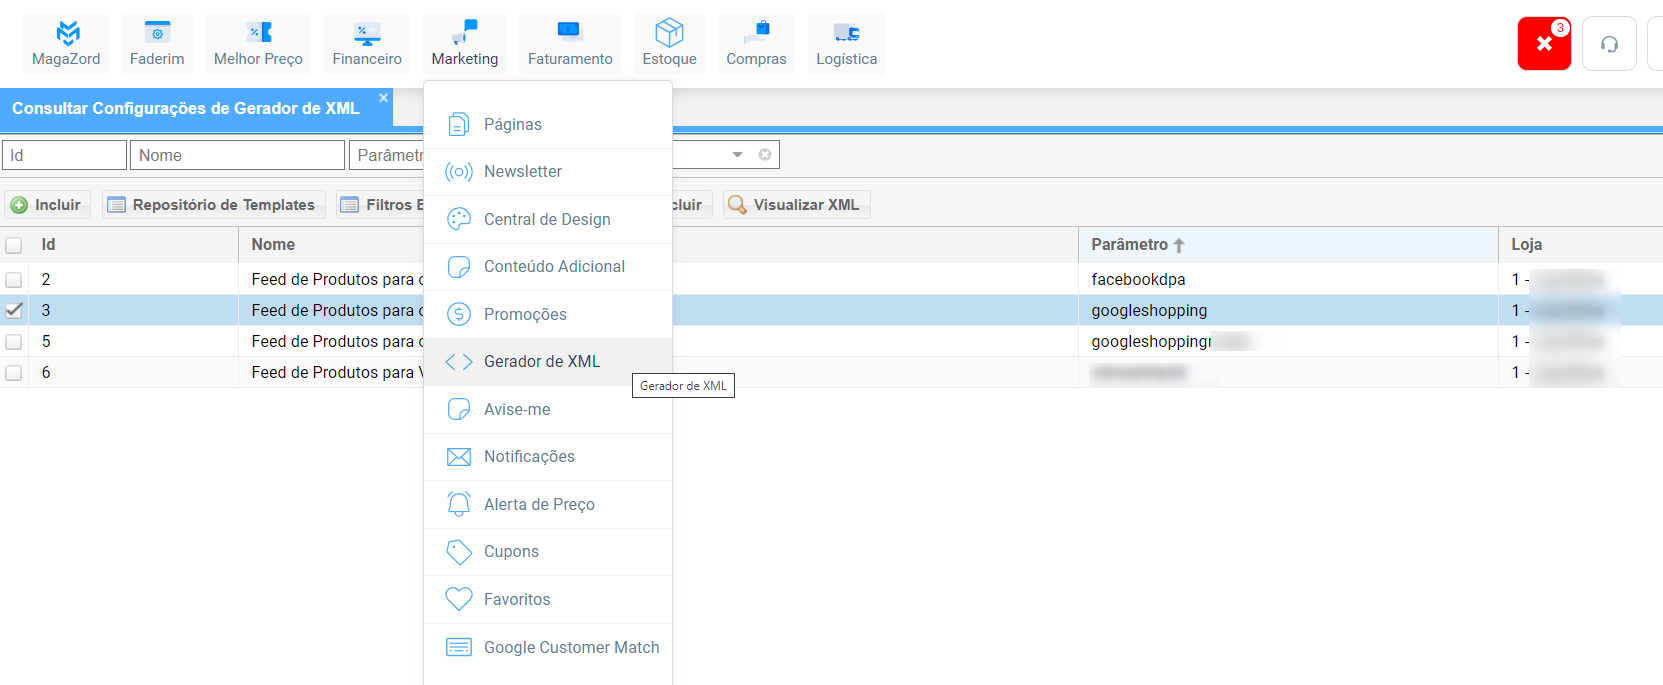
Task: Click the Incluir button
Action: coord(47,205)
